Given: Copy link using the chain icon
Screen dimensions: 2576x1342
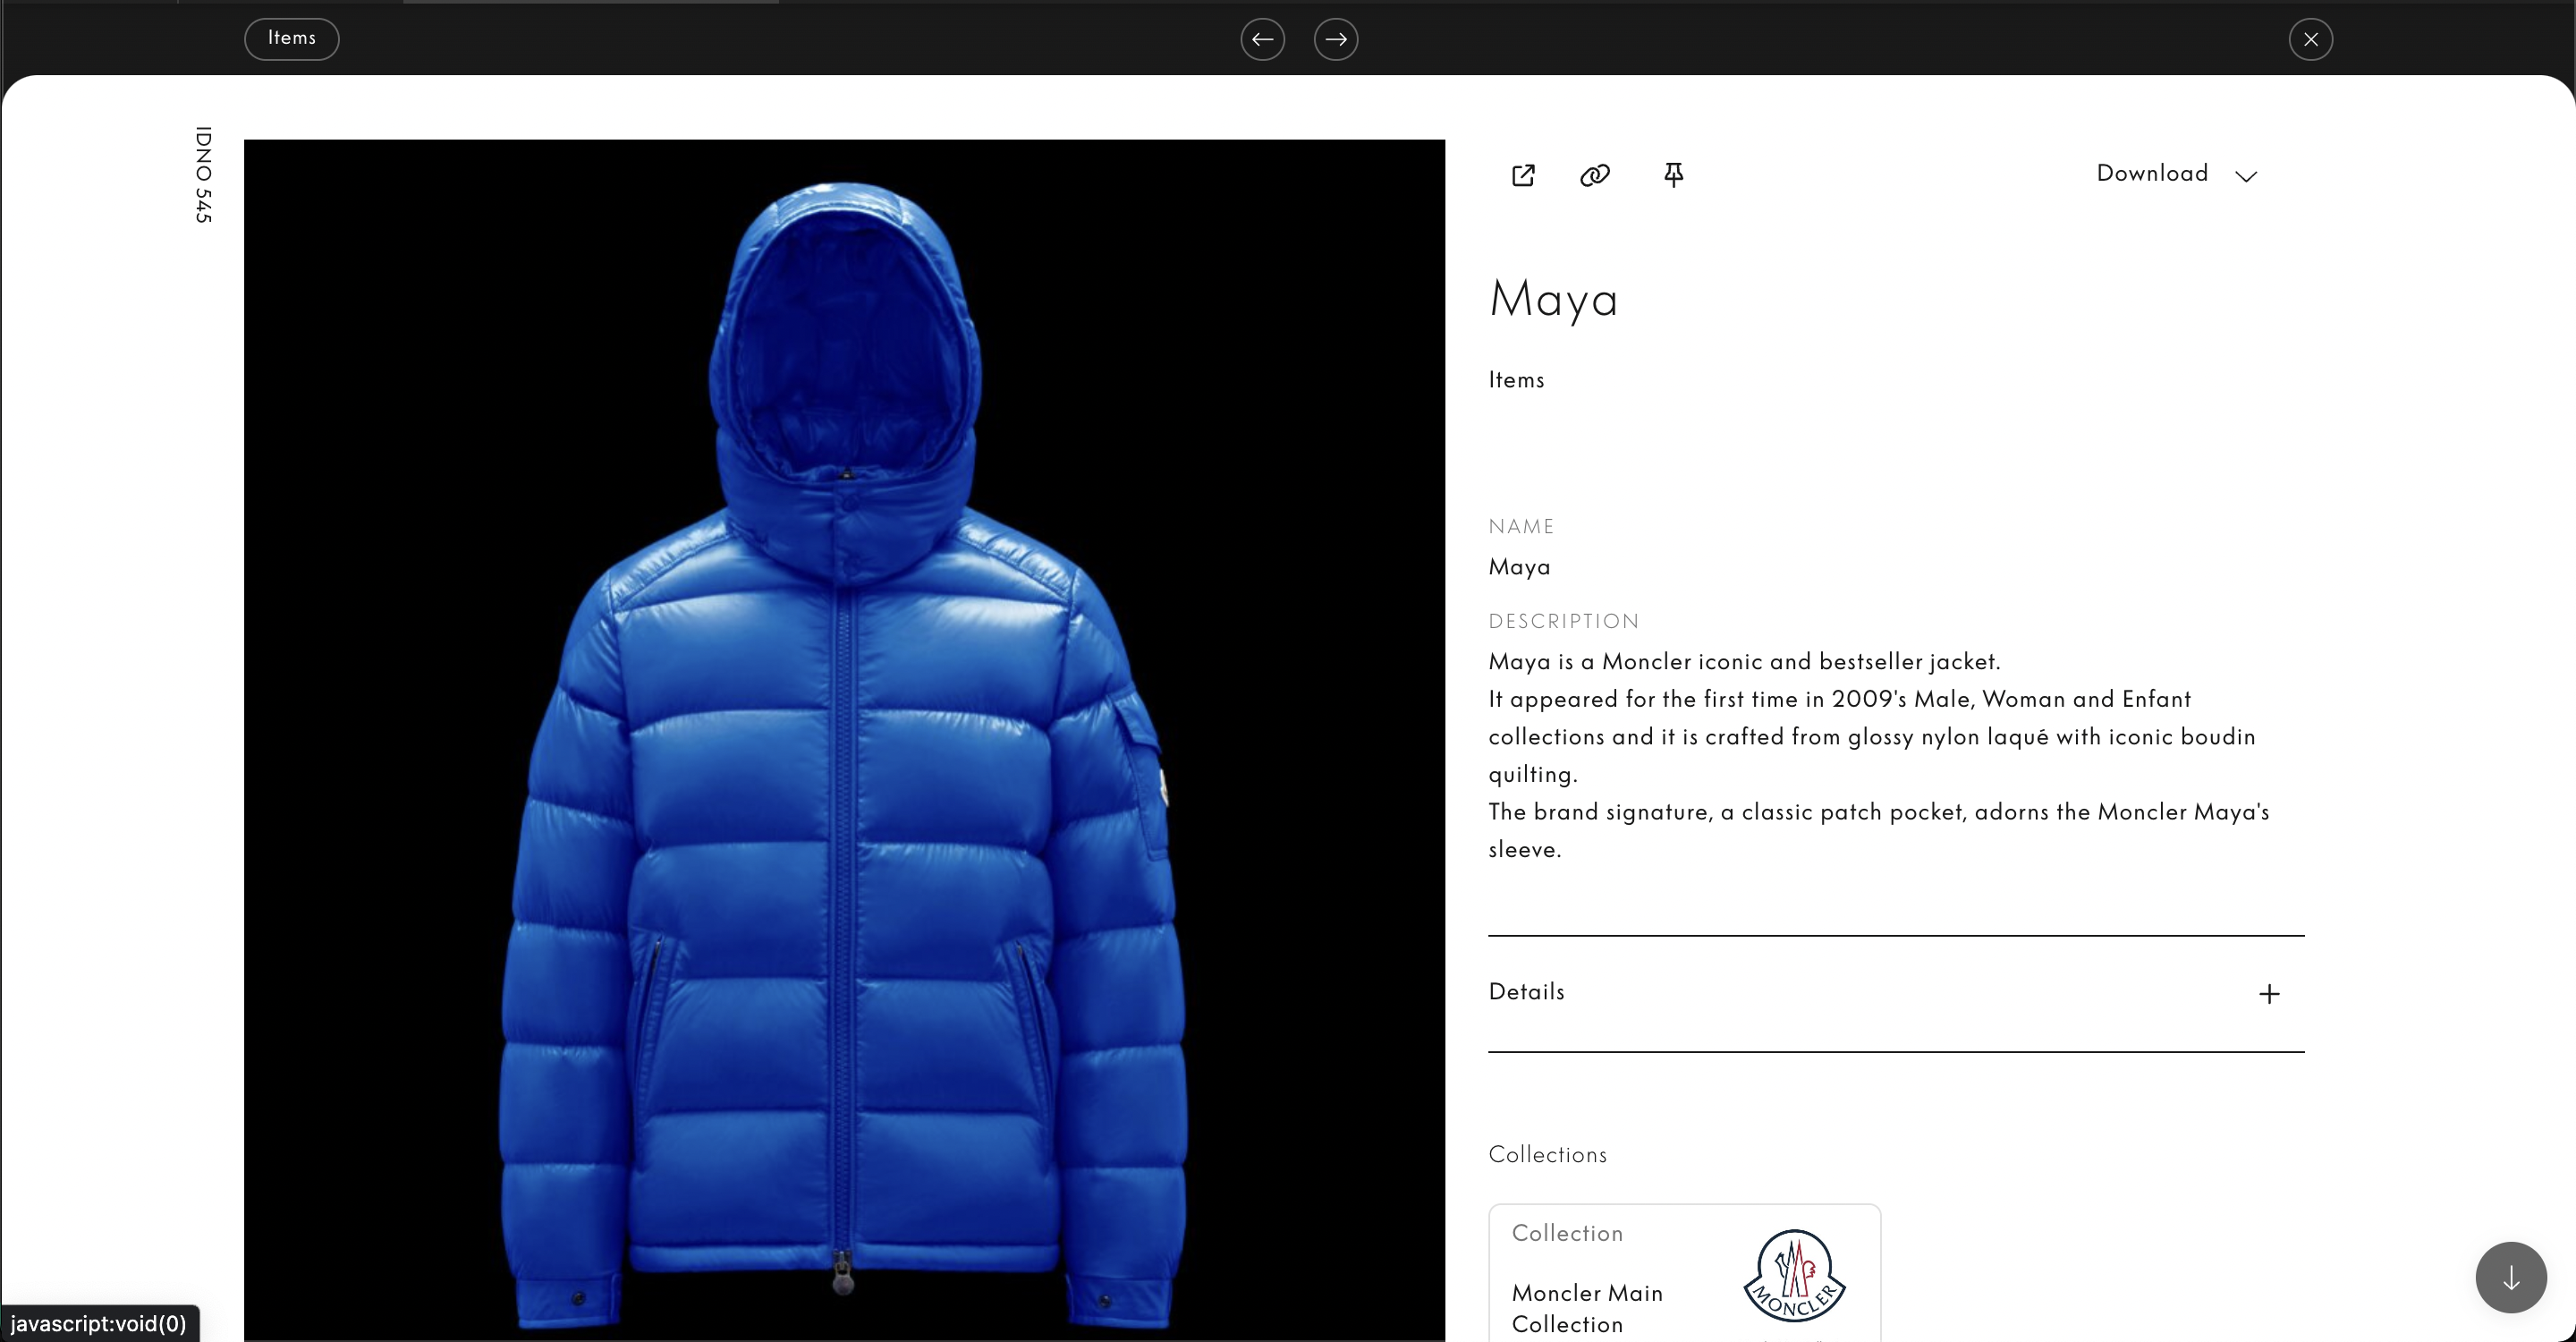Looking at the screenshot, I should 1595,175.
